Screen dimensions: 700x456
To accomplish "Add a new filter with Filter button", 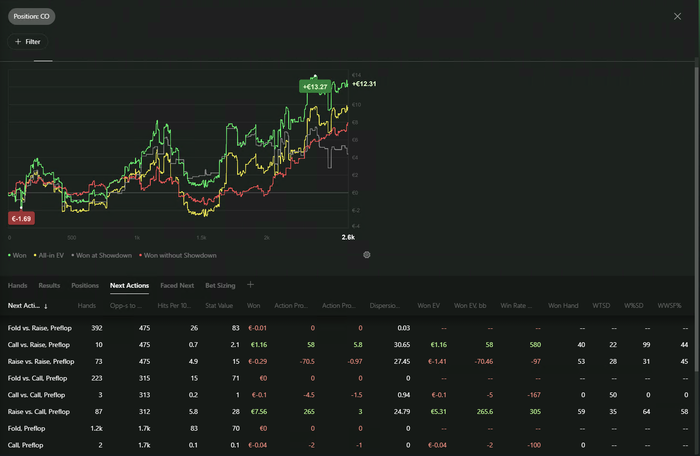I will coord(28,42).
